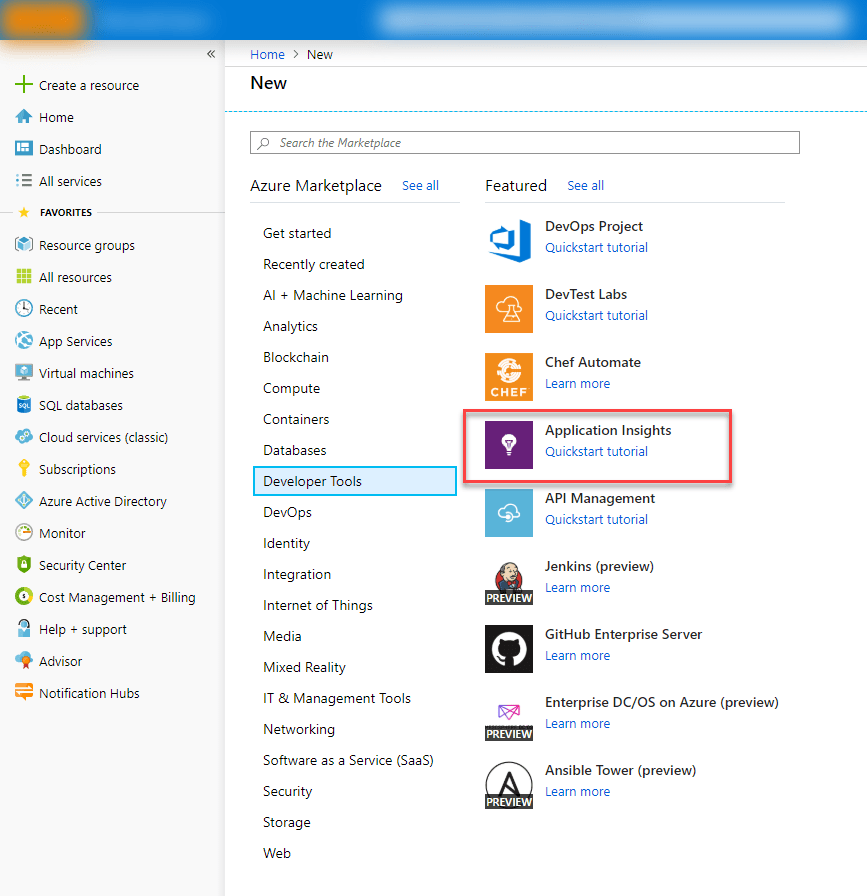Open the Dashboard icon in sidebar
The width and height of the screenshot is (867, 896).
[23, 149]
